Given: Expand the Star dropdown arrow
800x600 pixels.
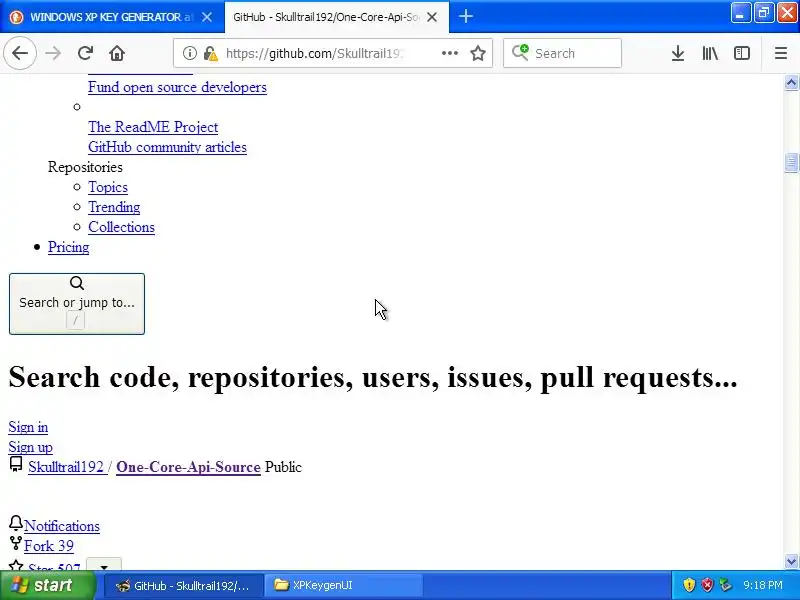Looking at the screenshot, I should click(104, 565).
